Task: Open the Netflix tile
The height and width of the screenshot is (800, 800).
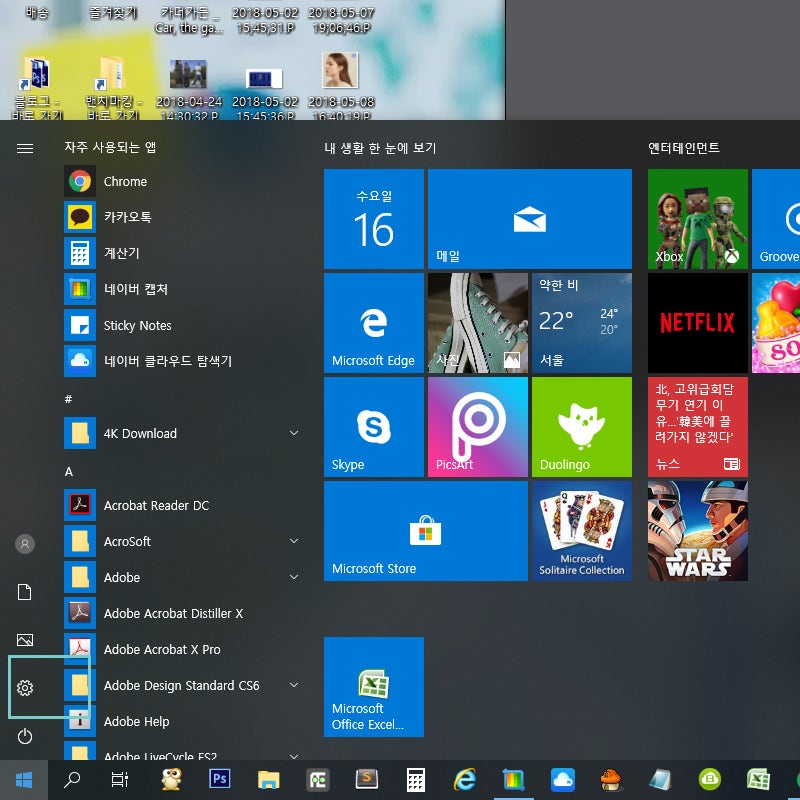Action: (697, 323)
